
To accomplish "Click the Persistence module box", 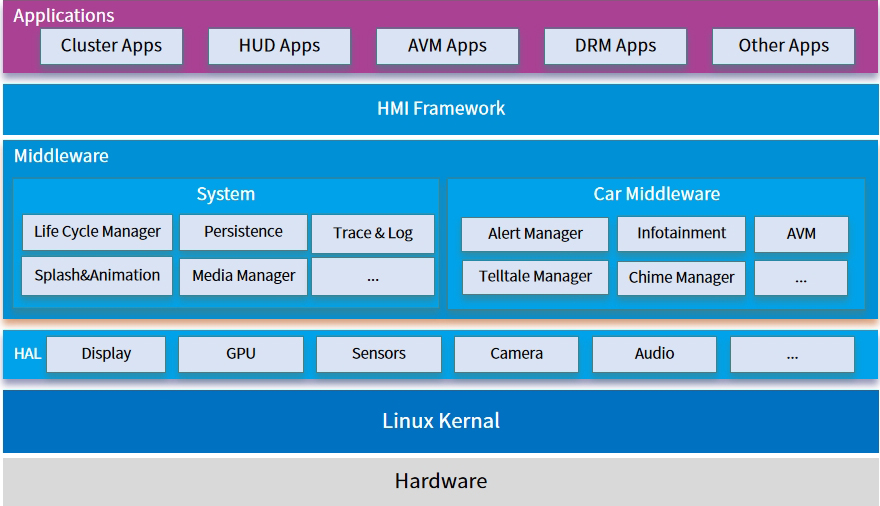I will [243, 232].
